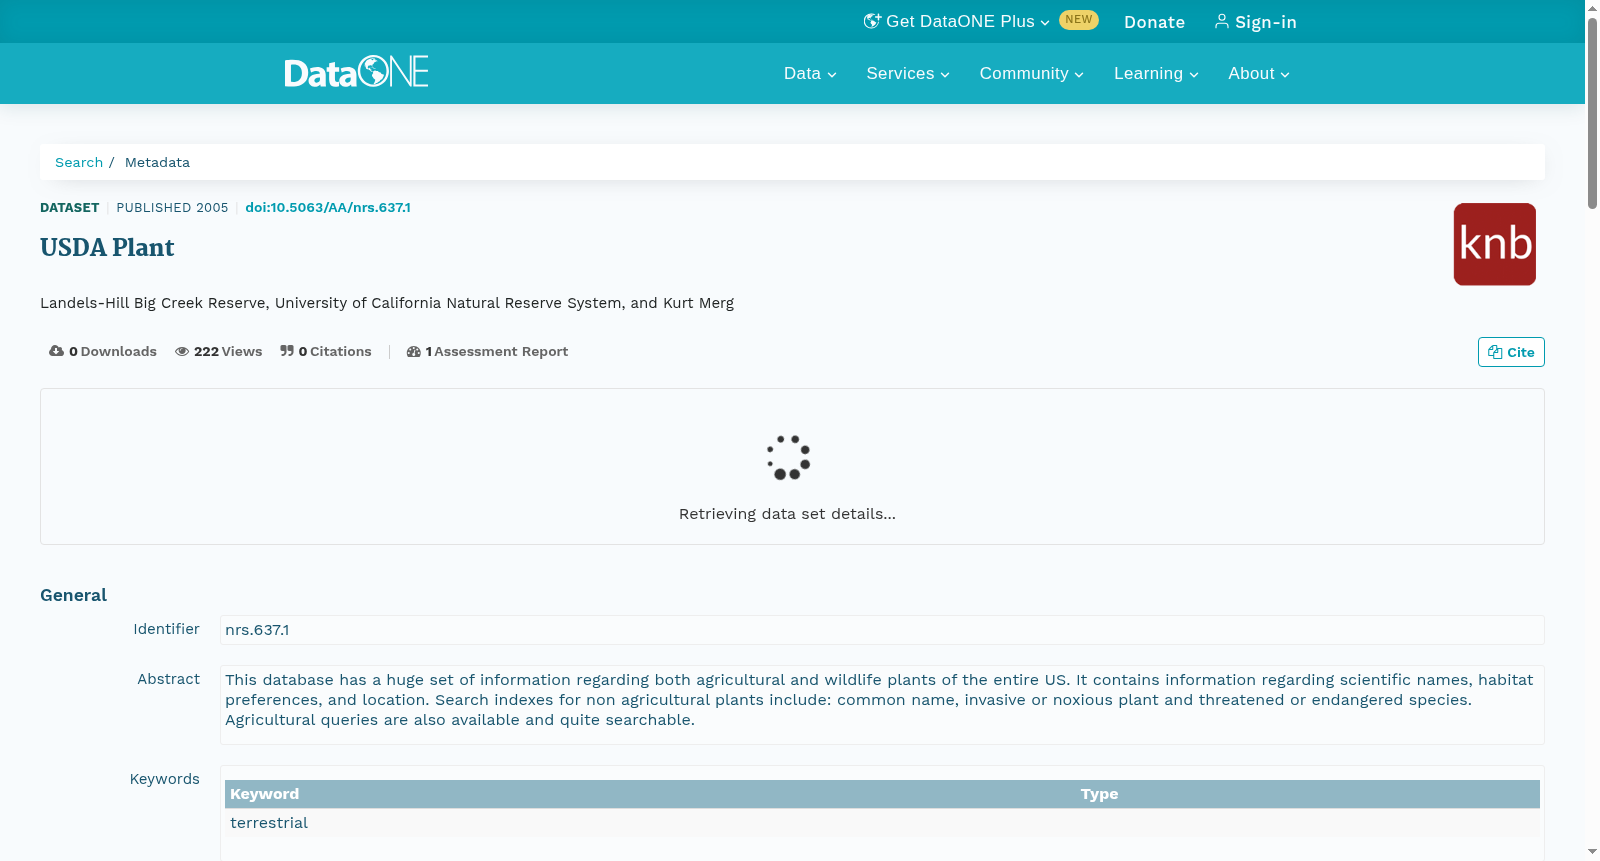Click the assessment report gauge icon
Viewport: 1600px width, 861px height.
point(413,352)
